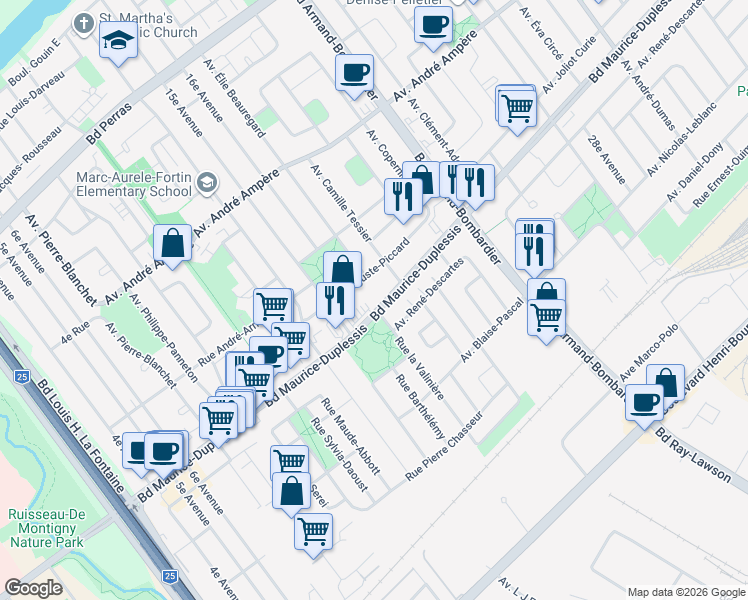Select the 4e Rue label
The height and width of the screenshot is (600, 748).
click(75, 333)
